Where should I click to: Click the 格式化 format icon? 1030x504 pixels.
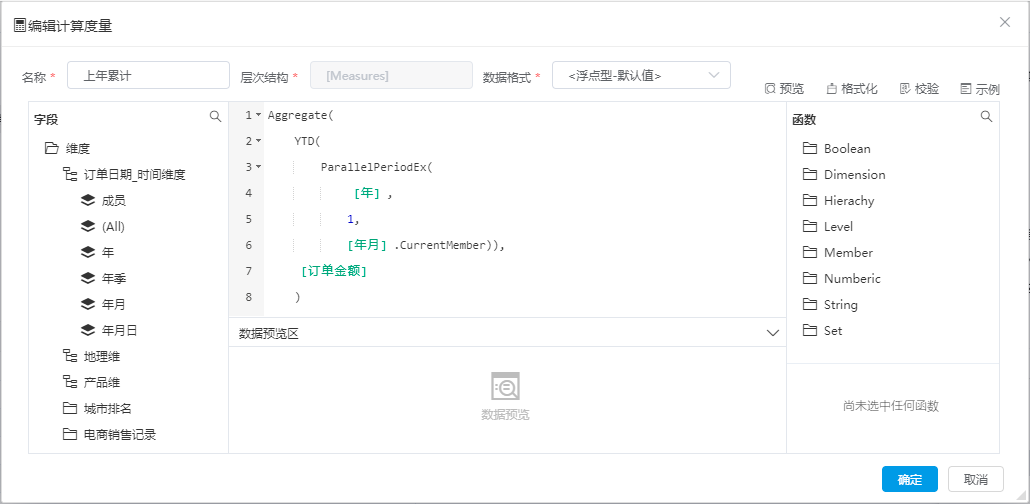pos(831,89)
